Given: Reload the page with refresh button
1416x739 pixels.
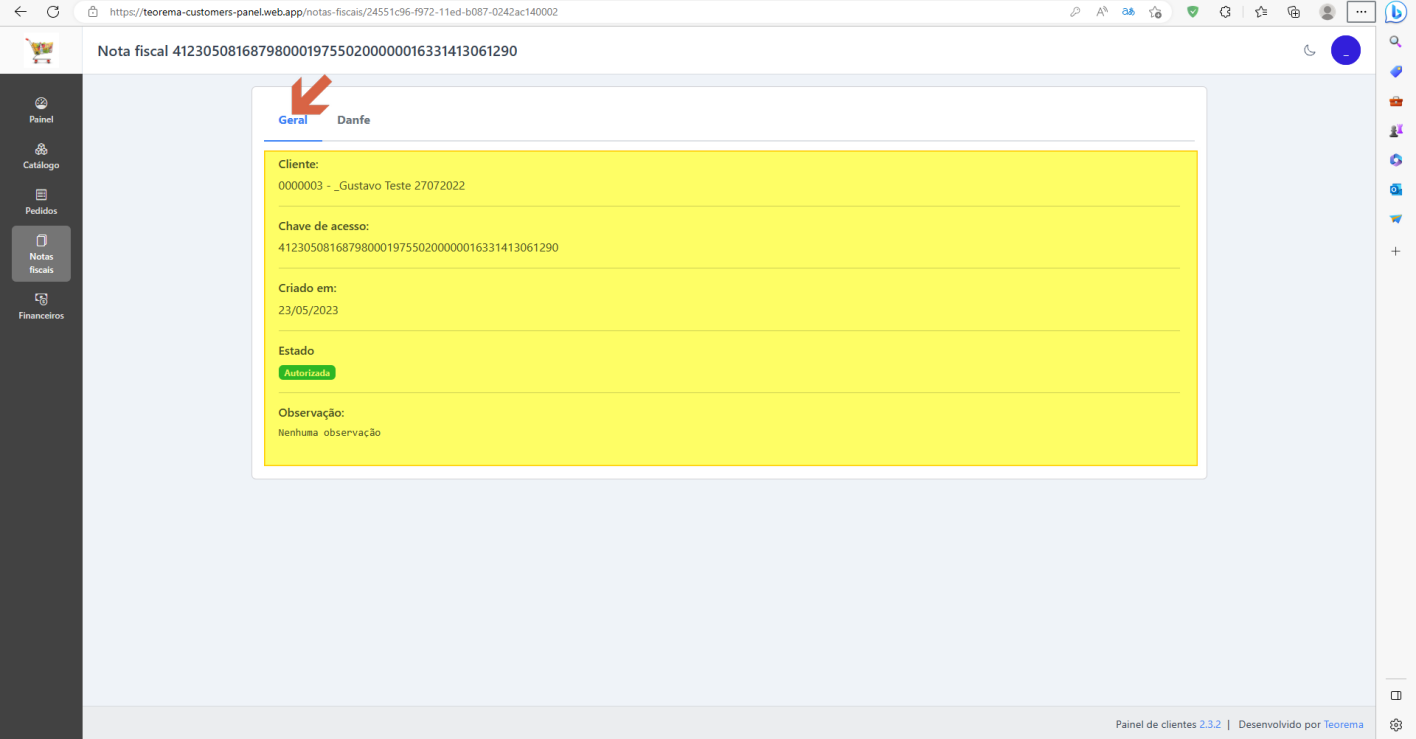Looking at the screenshot, I should point(53,12).
